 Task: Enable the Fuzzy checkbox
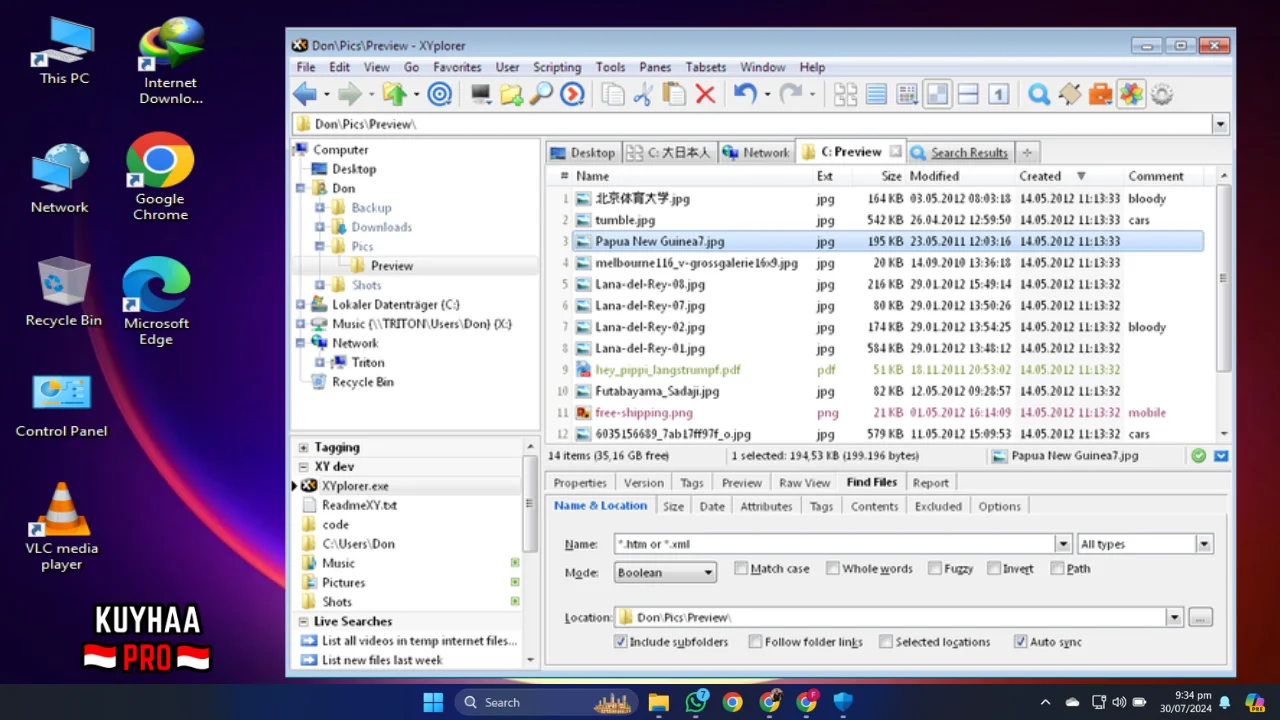[934, 568]
